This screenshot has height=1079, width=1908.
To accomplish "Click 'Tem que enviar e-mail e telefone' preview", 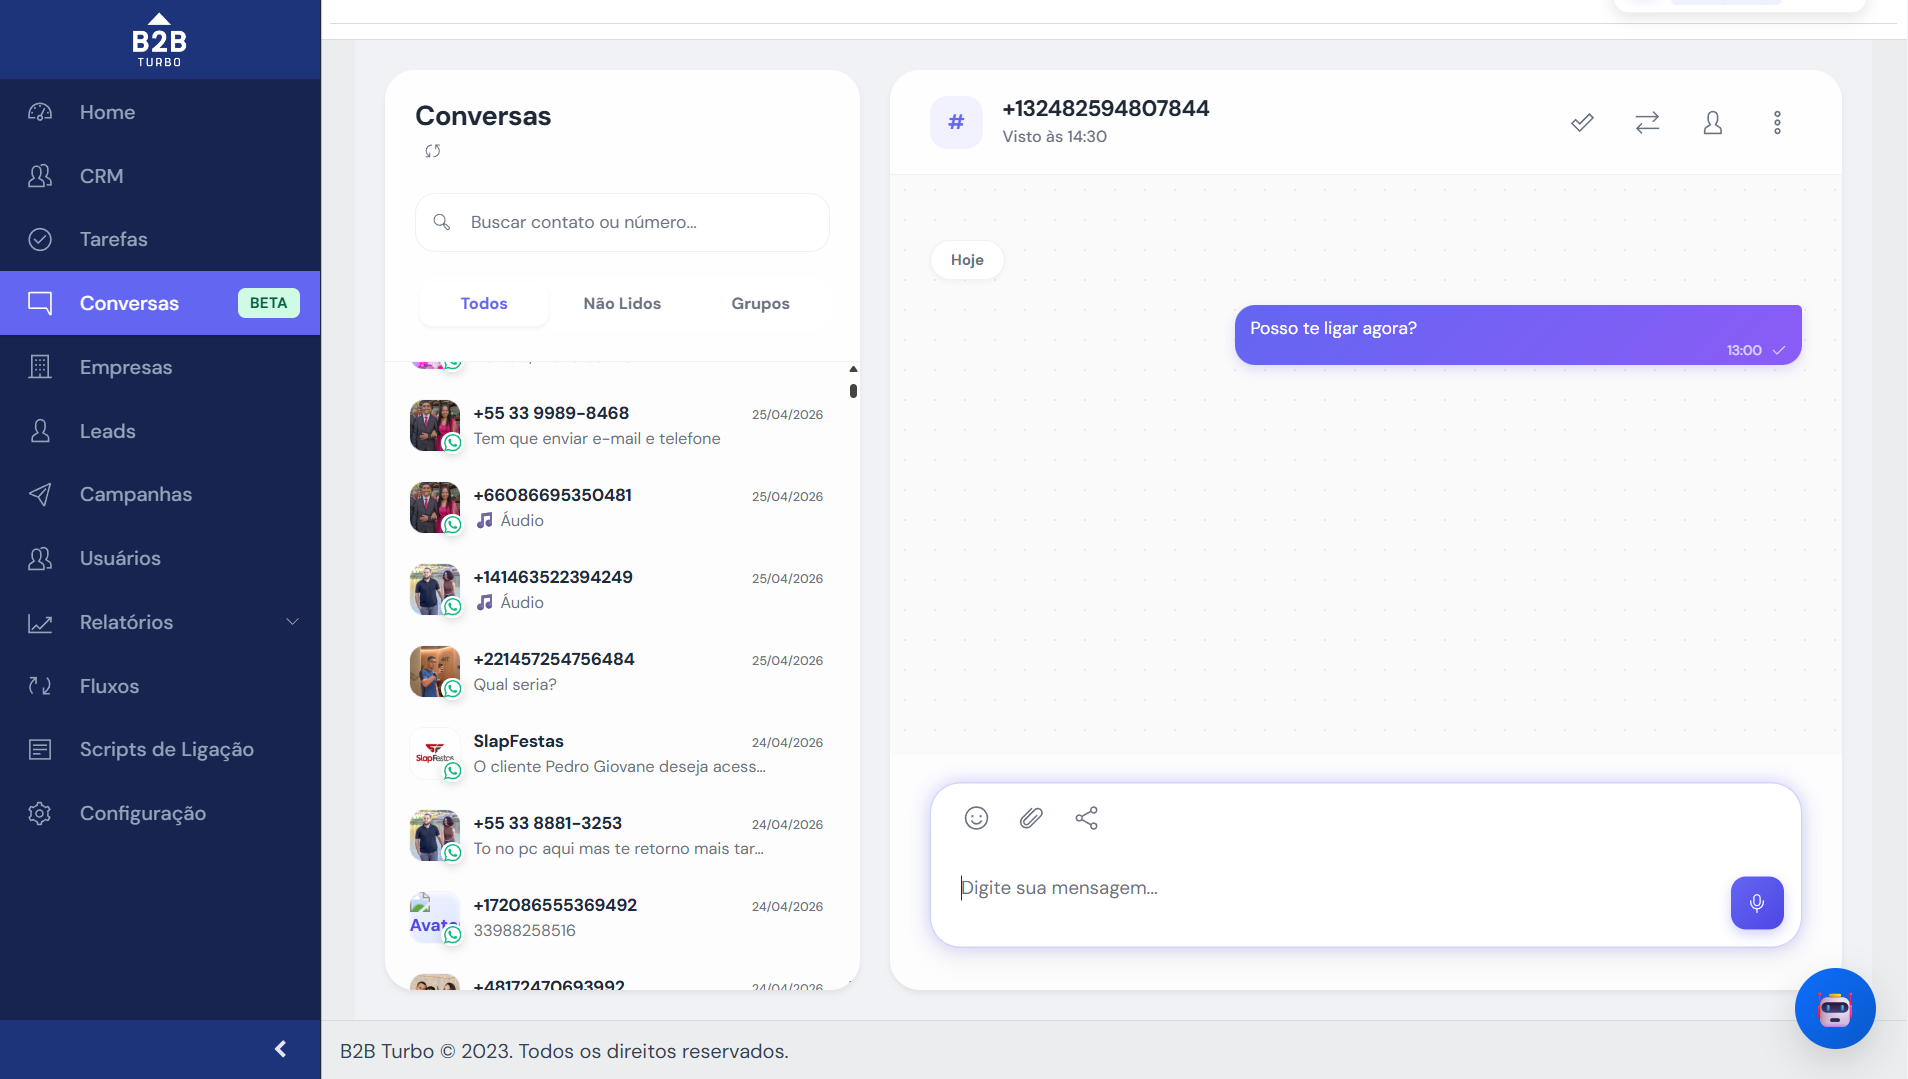I will click(597, 439).
